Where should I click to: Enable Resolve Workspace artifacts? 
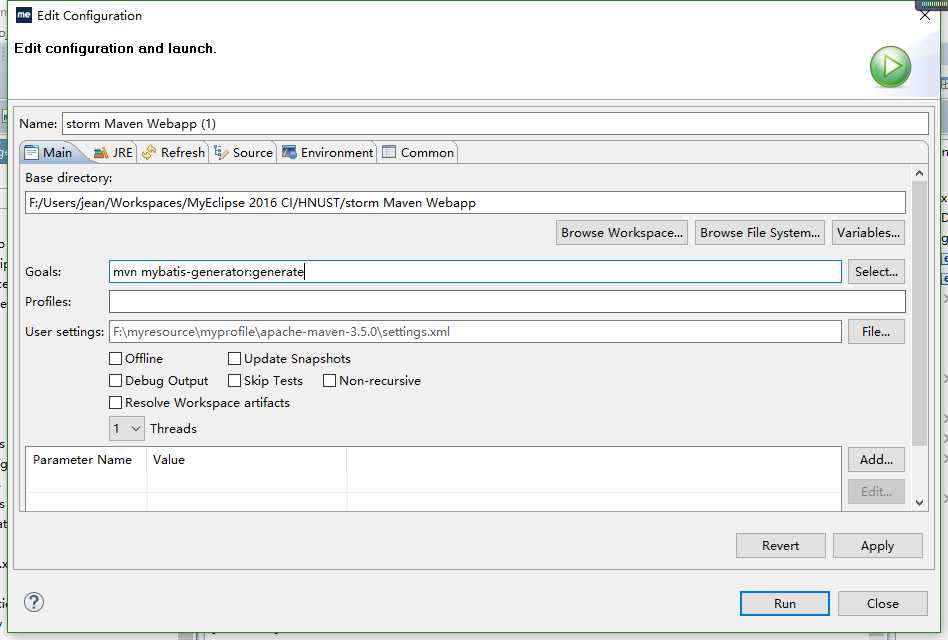(115, 402)
